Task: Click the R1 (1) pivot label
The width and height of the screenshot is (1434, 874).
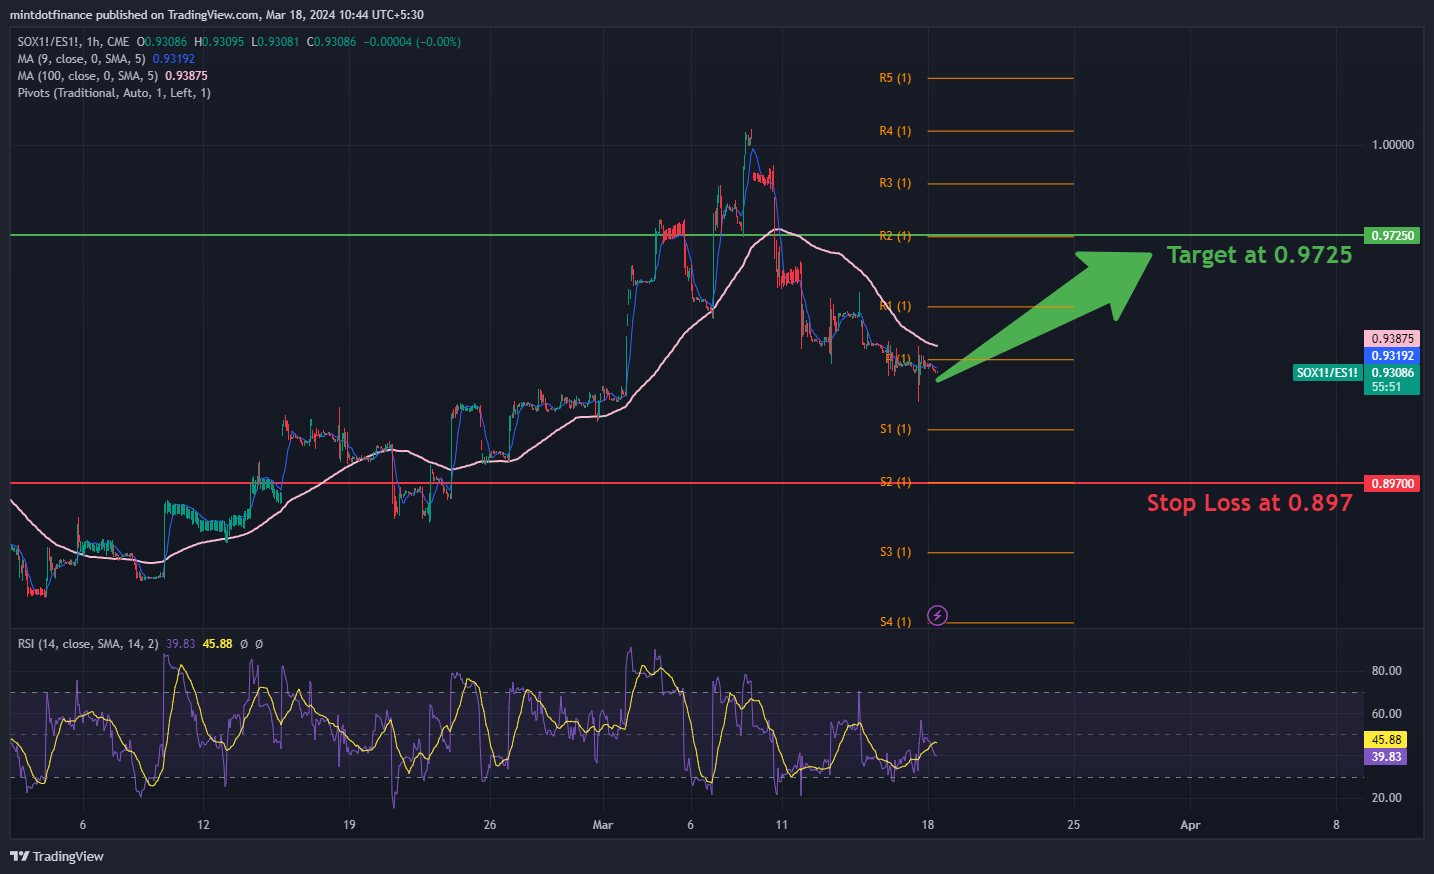Action: click(x=895, y=306)
